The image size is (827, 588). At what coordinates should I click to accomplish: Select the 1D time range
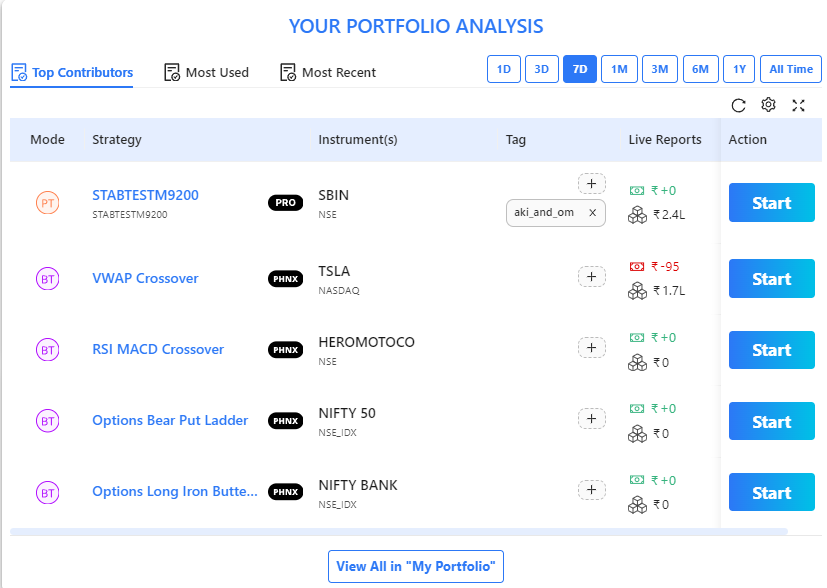[504, 69]
